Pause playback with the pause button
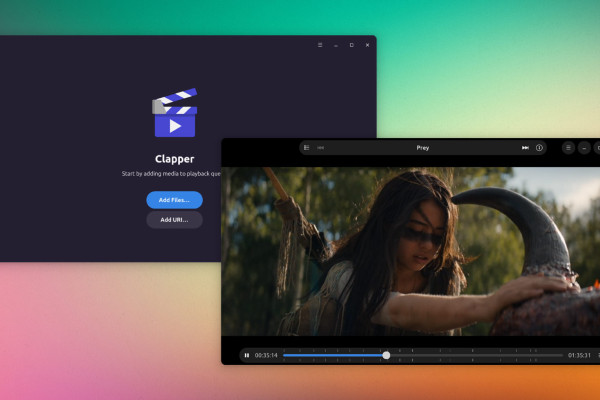The height and width of the screenshot is (400, 600). (x=247, y=355)
